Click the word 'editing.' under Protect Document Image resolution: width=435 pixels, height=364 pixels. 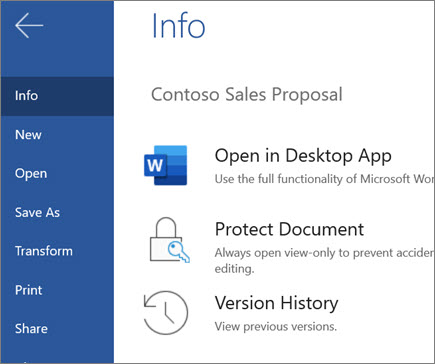click(234, 269)
